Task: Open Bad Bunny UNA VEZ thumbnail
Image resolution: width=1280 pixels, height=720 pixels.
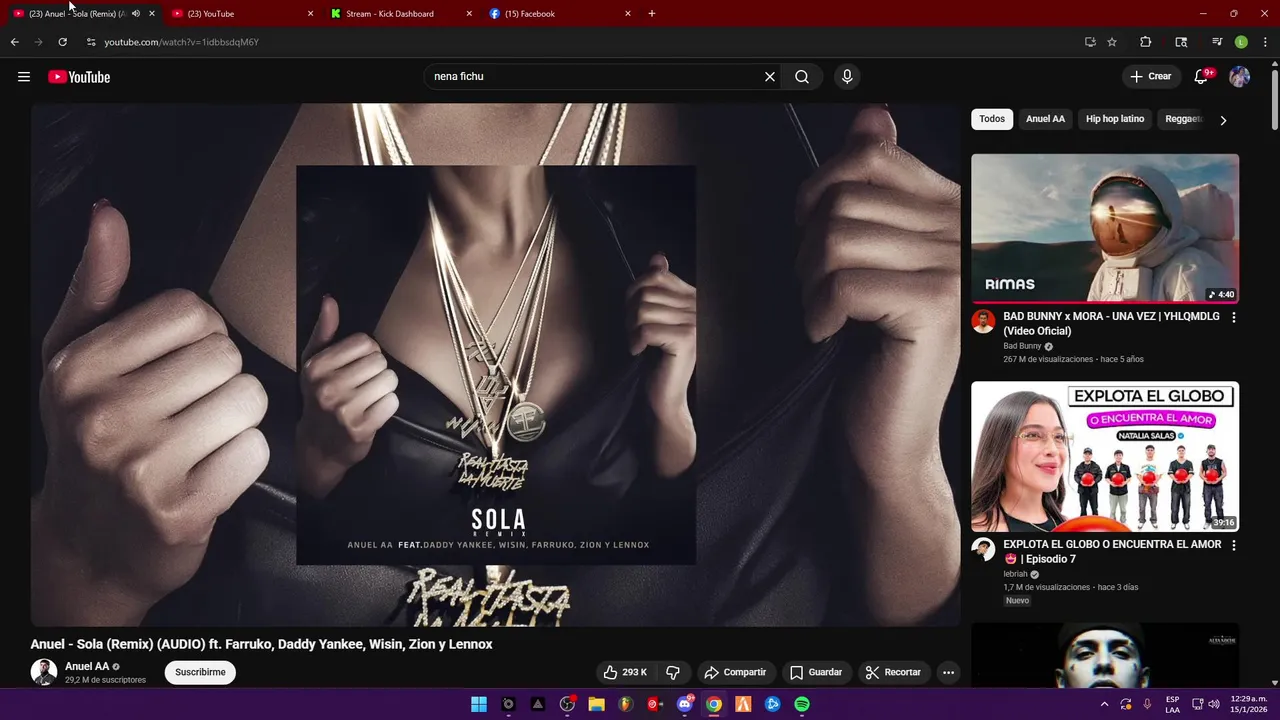Action: [1105, 228]
